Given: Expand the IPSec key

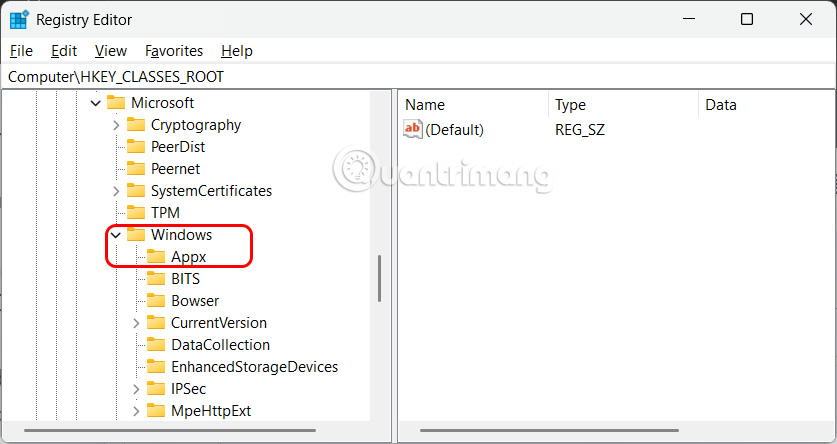Looking at the screenshot, I should coord(136,389).
